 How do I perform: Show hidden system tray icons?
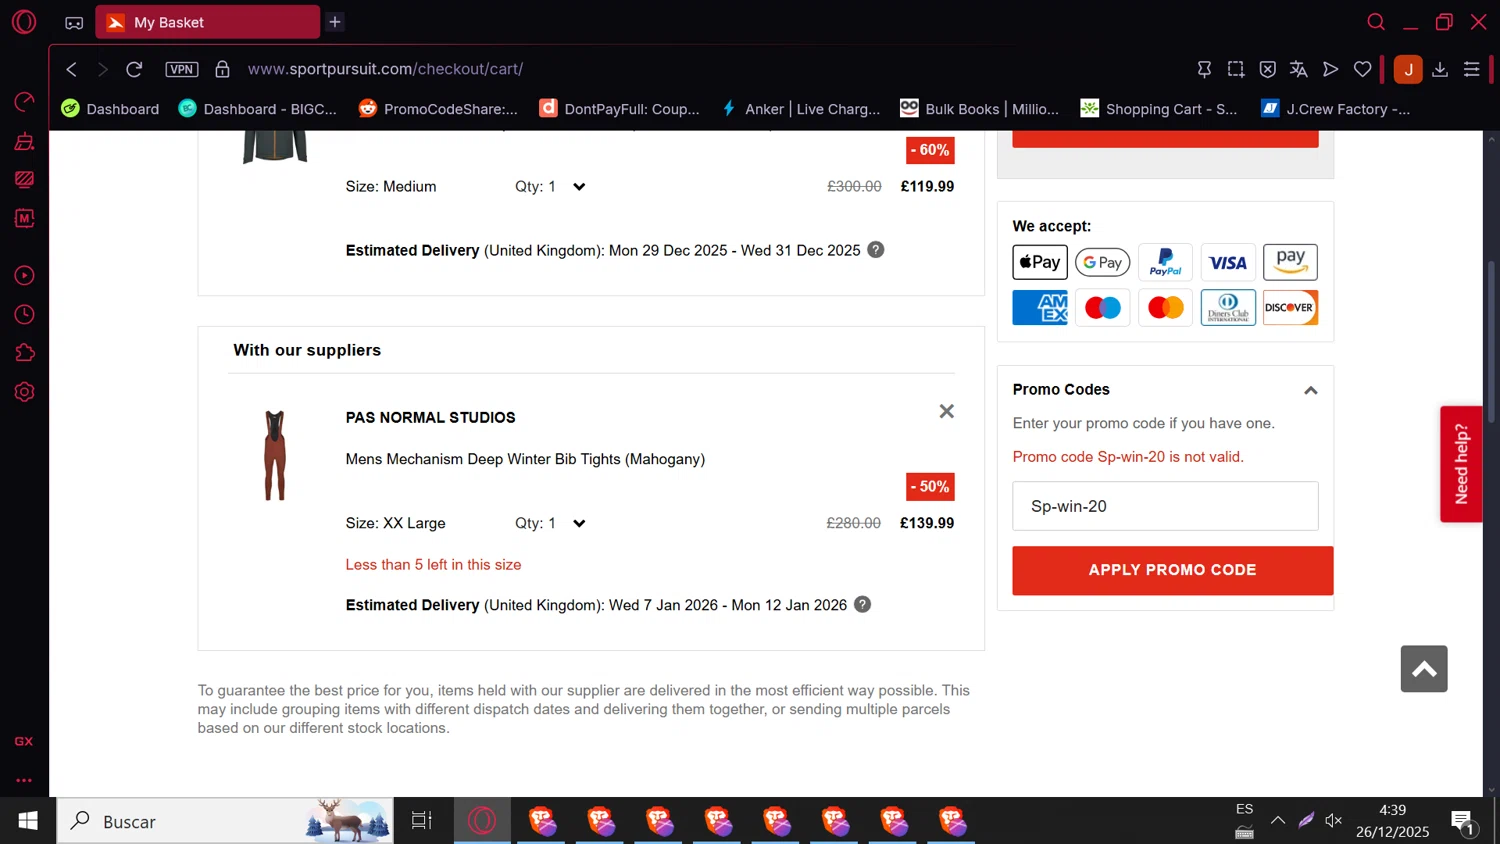click(x=1278, y=821)
